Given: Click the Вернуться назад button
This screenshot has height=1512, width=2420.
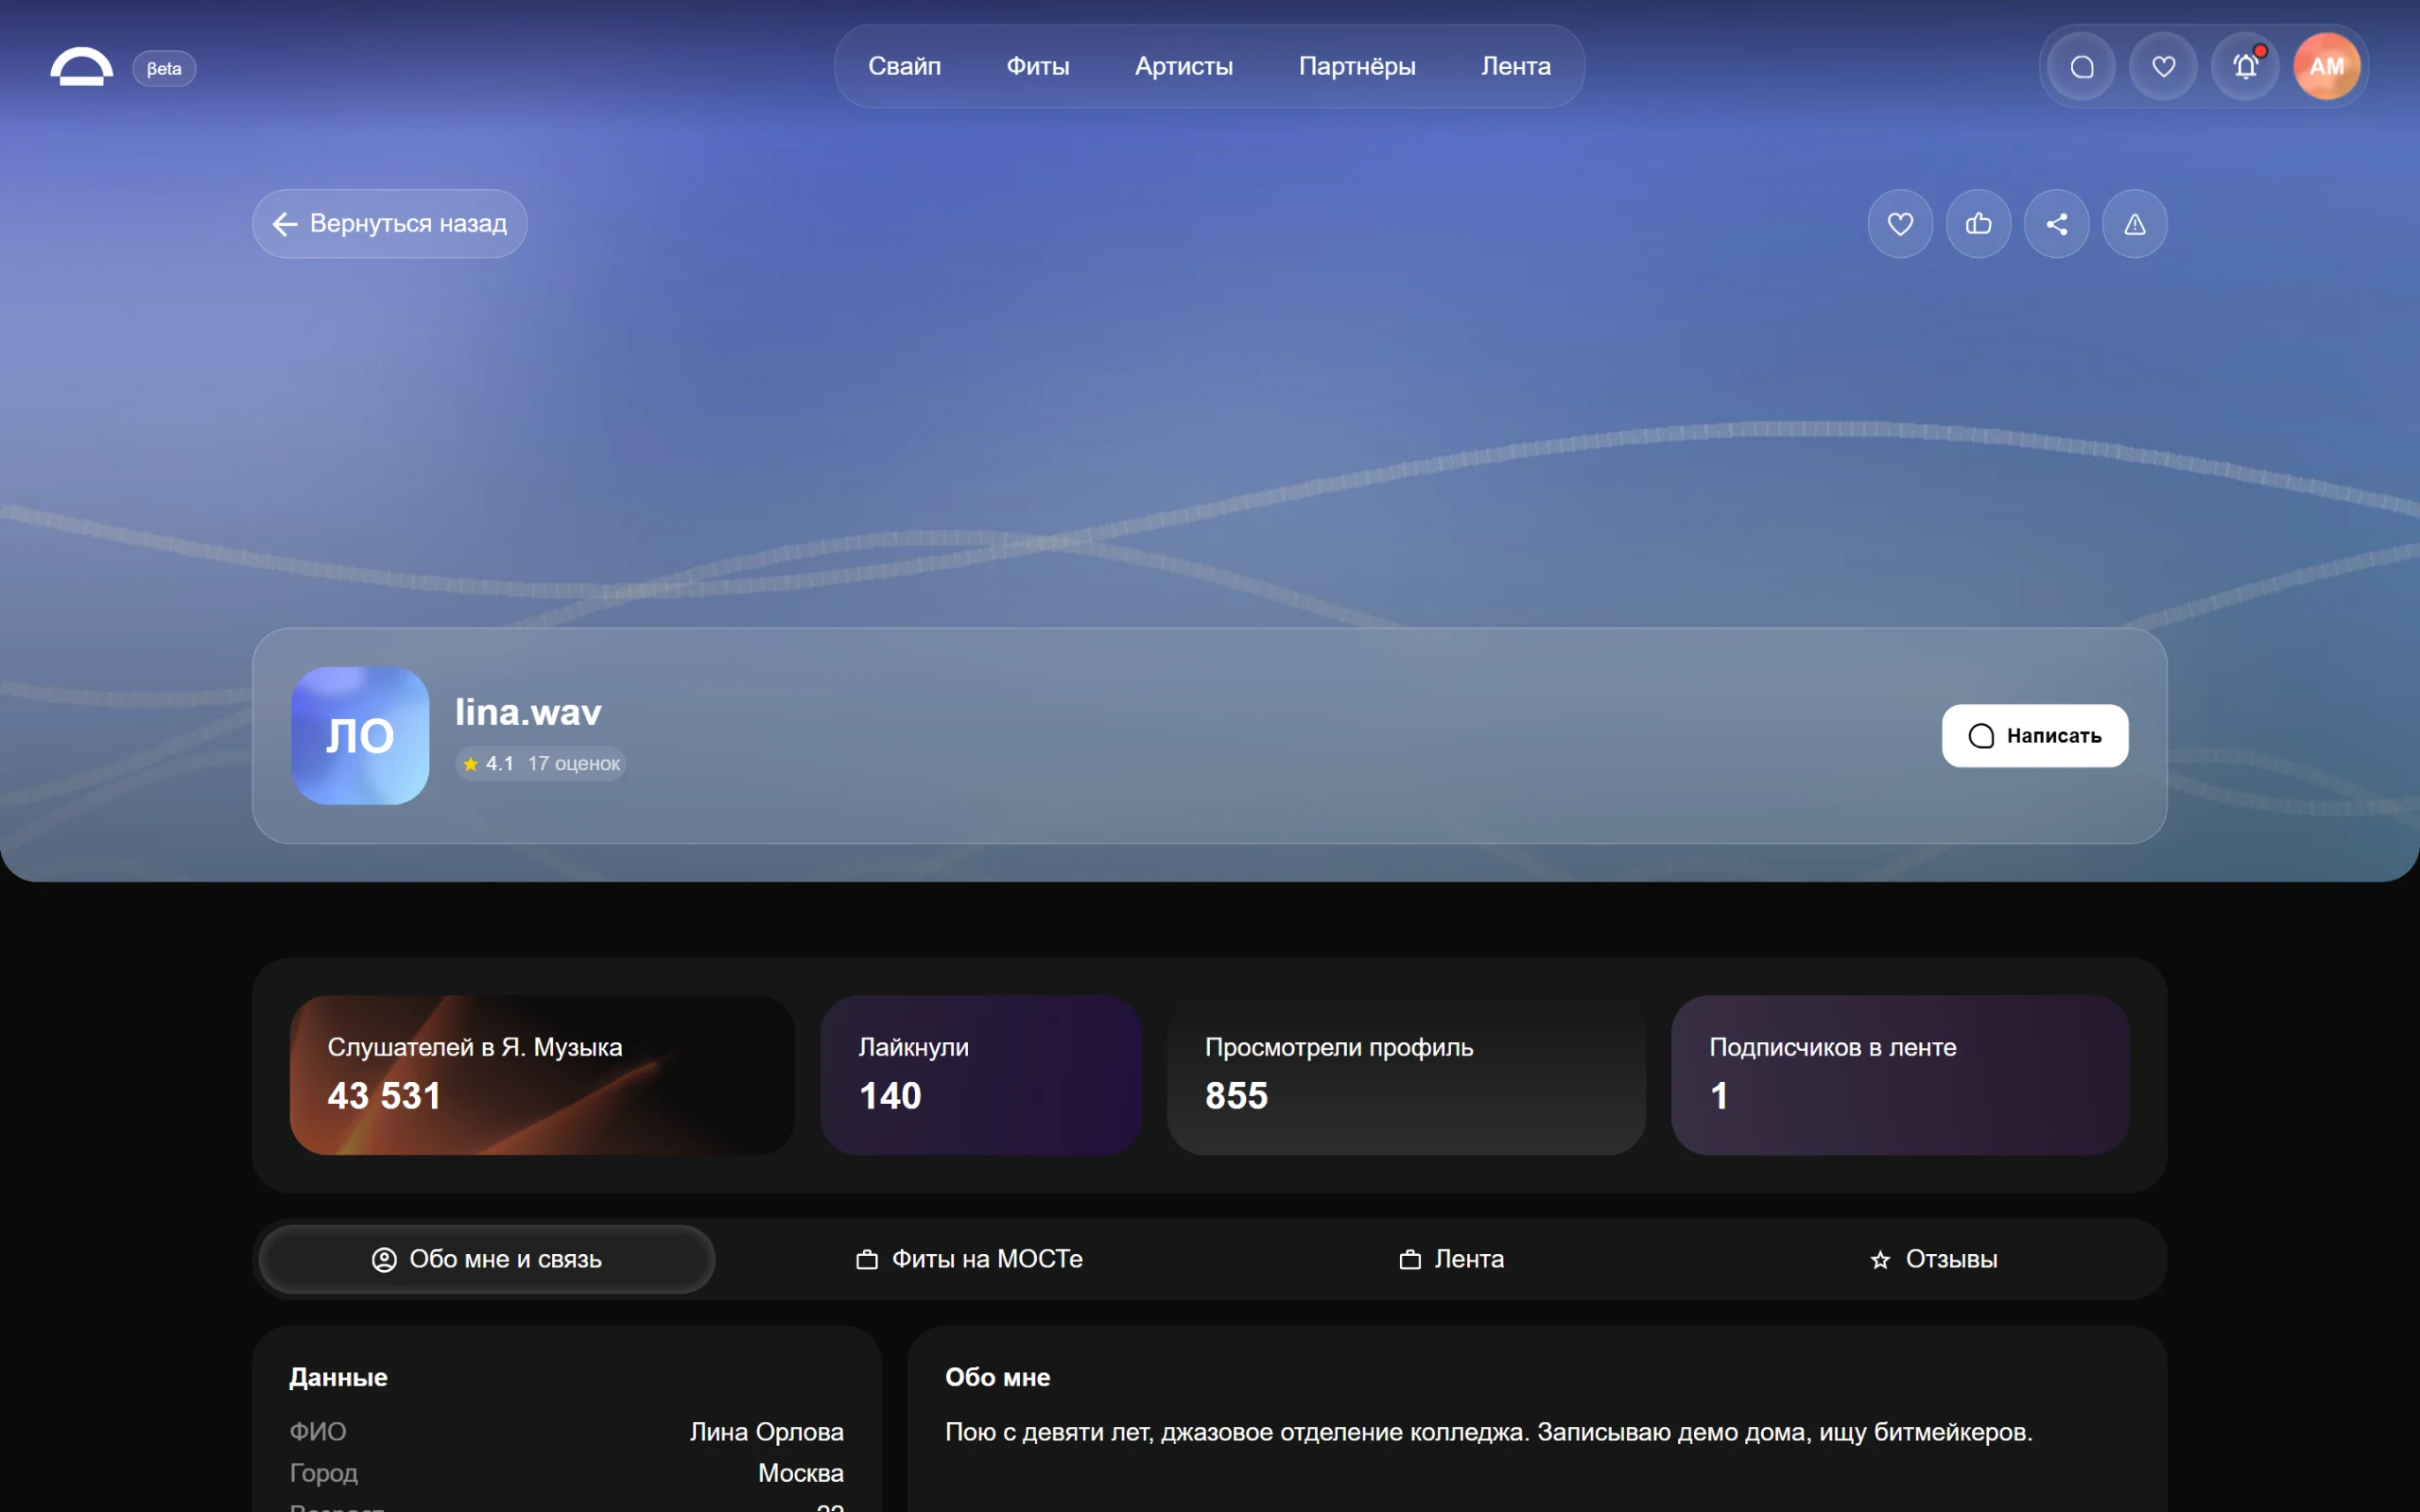Looking at the screenshot, I should pos(390,224).
